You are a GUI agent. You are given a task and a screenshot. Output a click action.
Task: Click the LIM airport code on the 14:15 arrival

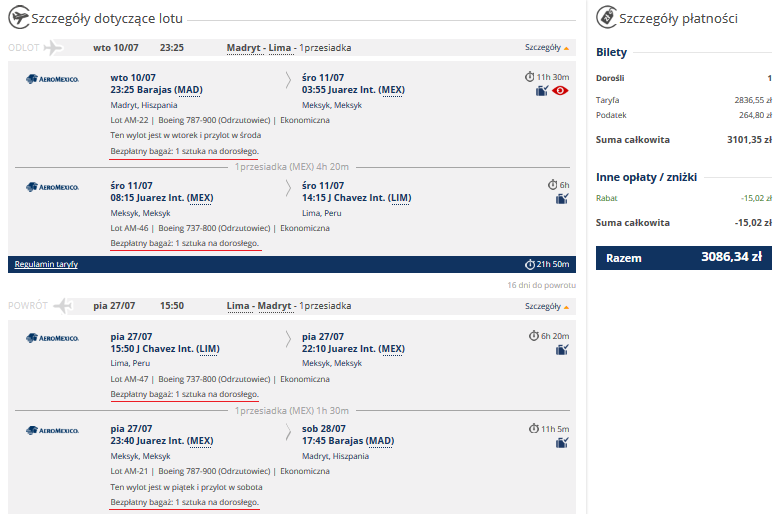click(400, 198)
